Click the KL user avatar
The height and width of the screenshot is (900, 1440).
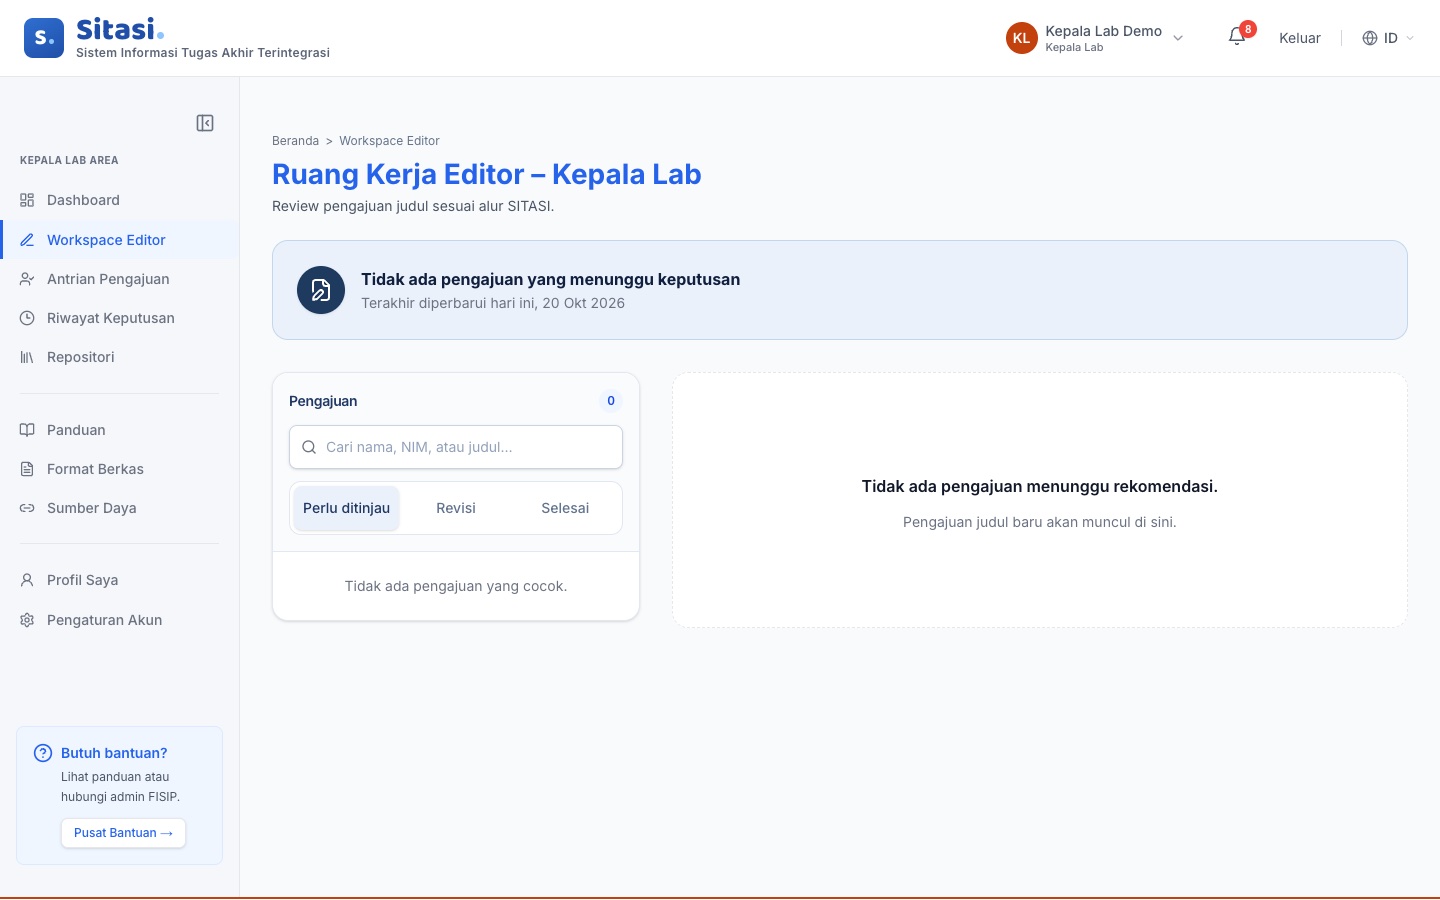[1021, 38]
